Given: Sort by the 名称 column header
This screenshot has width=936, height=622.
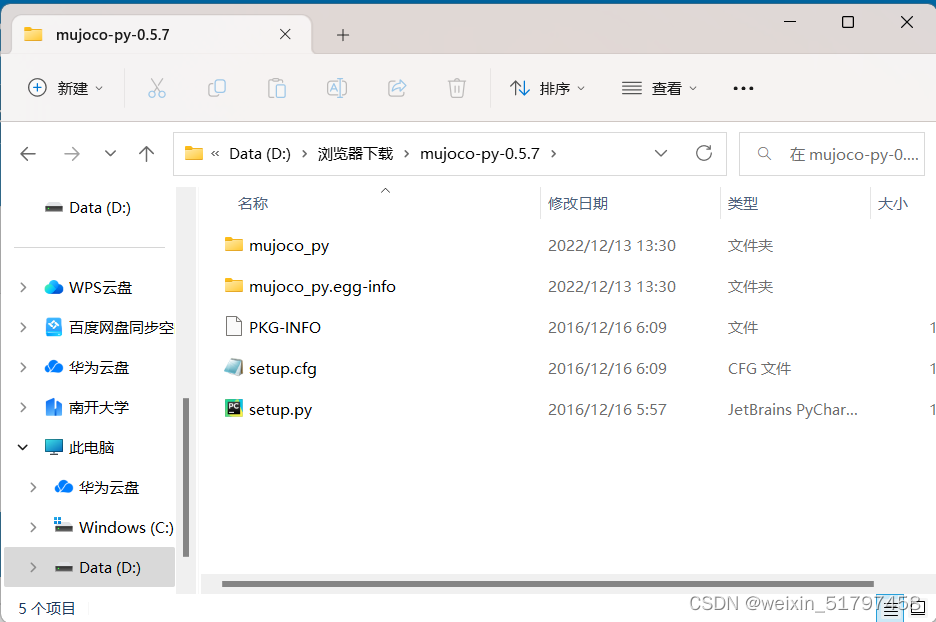Looking at the screenshot, I should [253, 204].
